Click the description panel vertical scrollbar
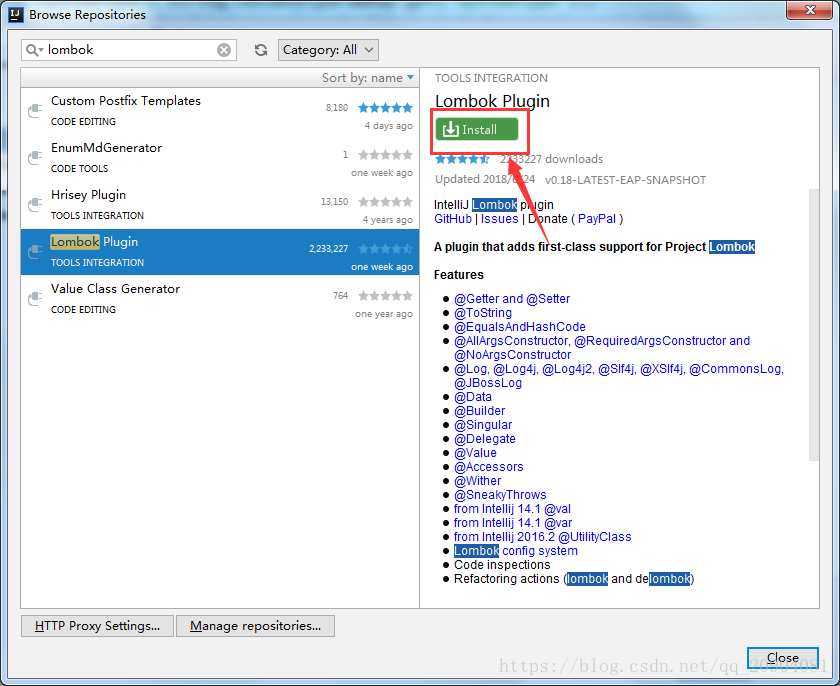 (813, 320)
